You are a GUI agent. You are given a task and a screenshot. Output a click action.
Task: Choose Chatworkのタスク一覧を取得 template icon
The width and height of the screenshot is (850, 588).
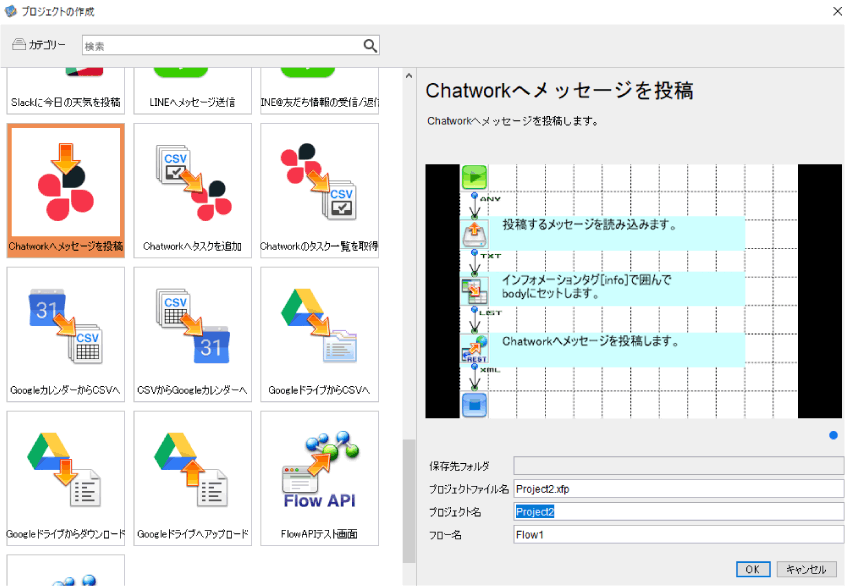319,190
